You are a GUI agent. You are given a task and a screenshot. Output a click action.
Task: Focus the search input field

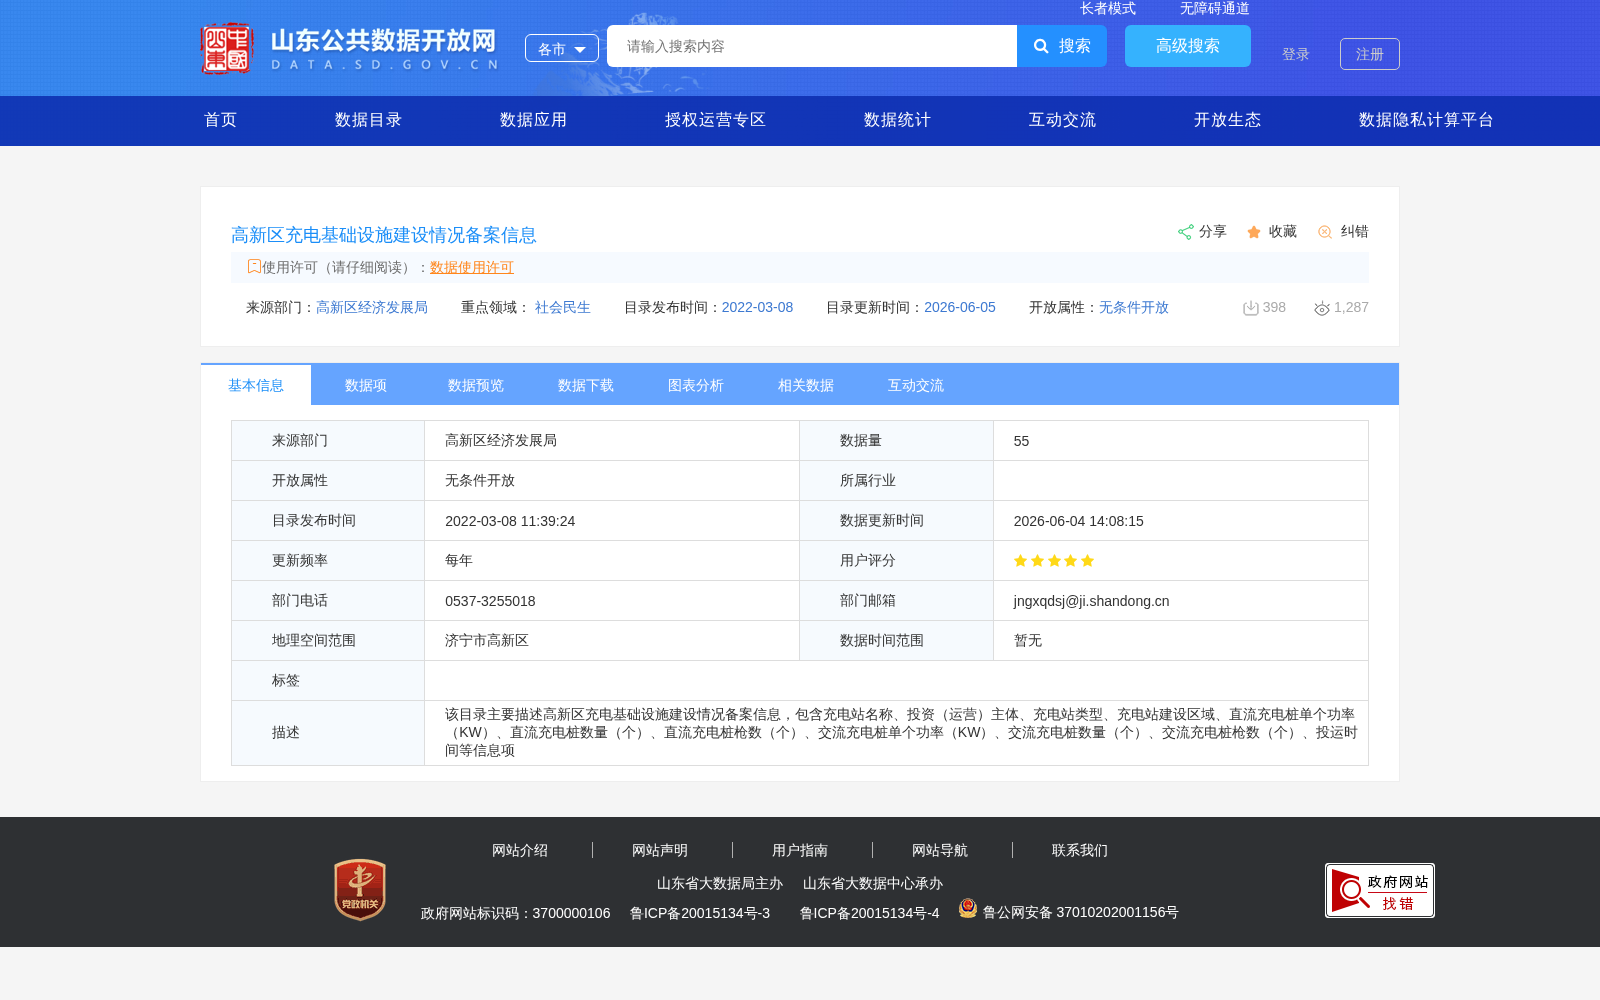point(812,46)
